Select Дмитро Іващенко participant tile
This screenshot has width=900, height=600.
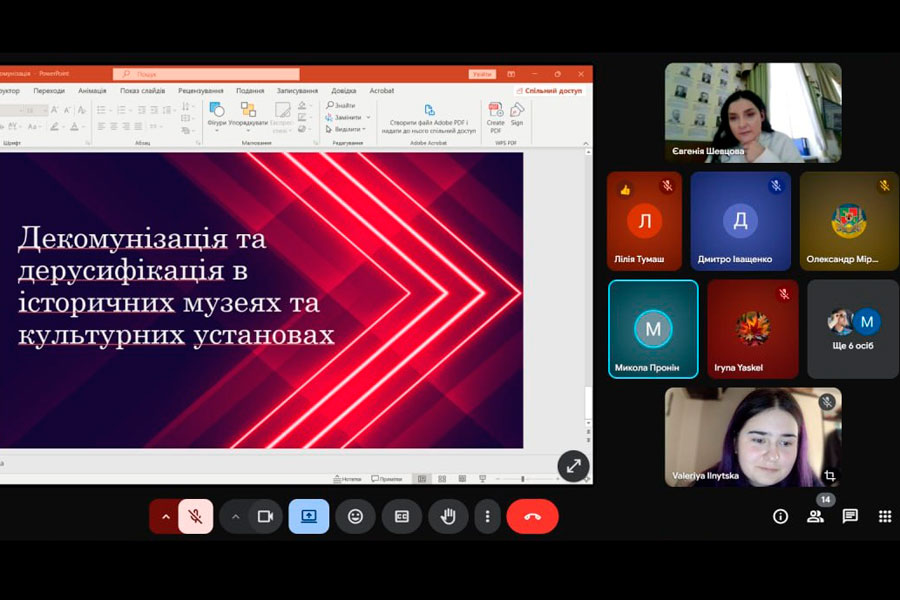[x=740, y=221]
